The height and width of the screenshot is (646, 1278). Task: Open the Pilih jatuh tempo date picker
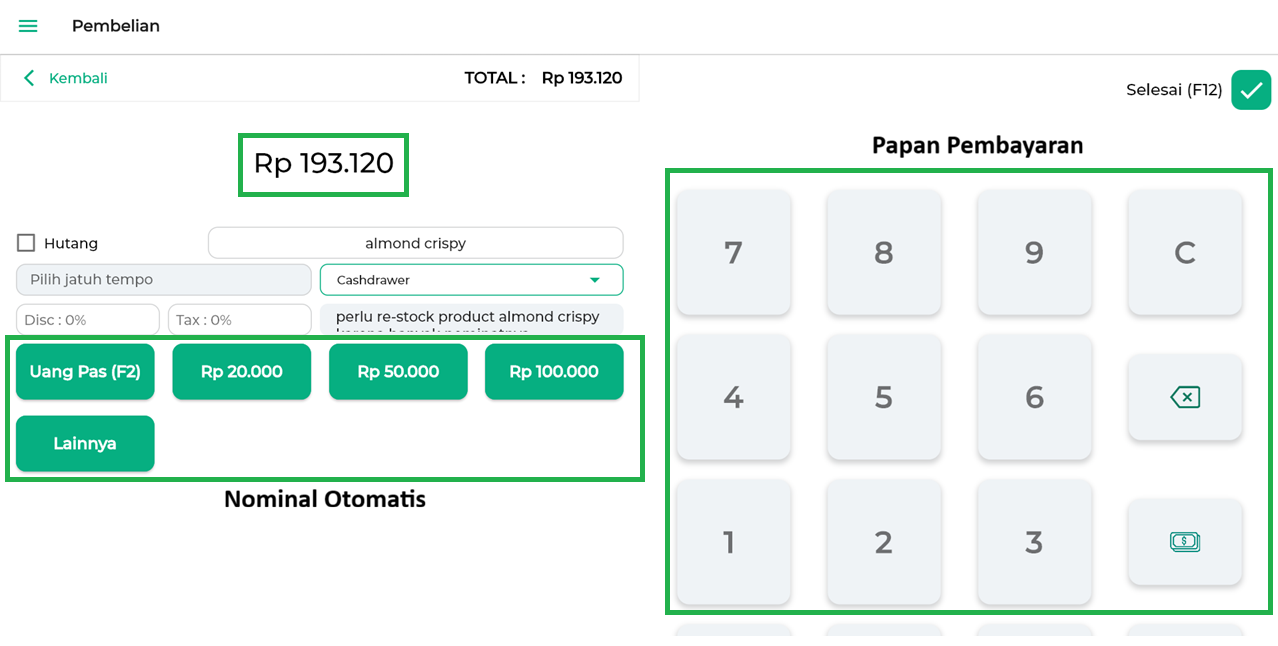click(164, 280)
